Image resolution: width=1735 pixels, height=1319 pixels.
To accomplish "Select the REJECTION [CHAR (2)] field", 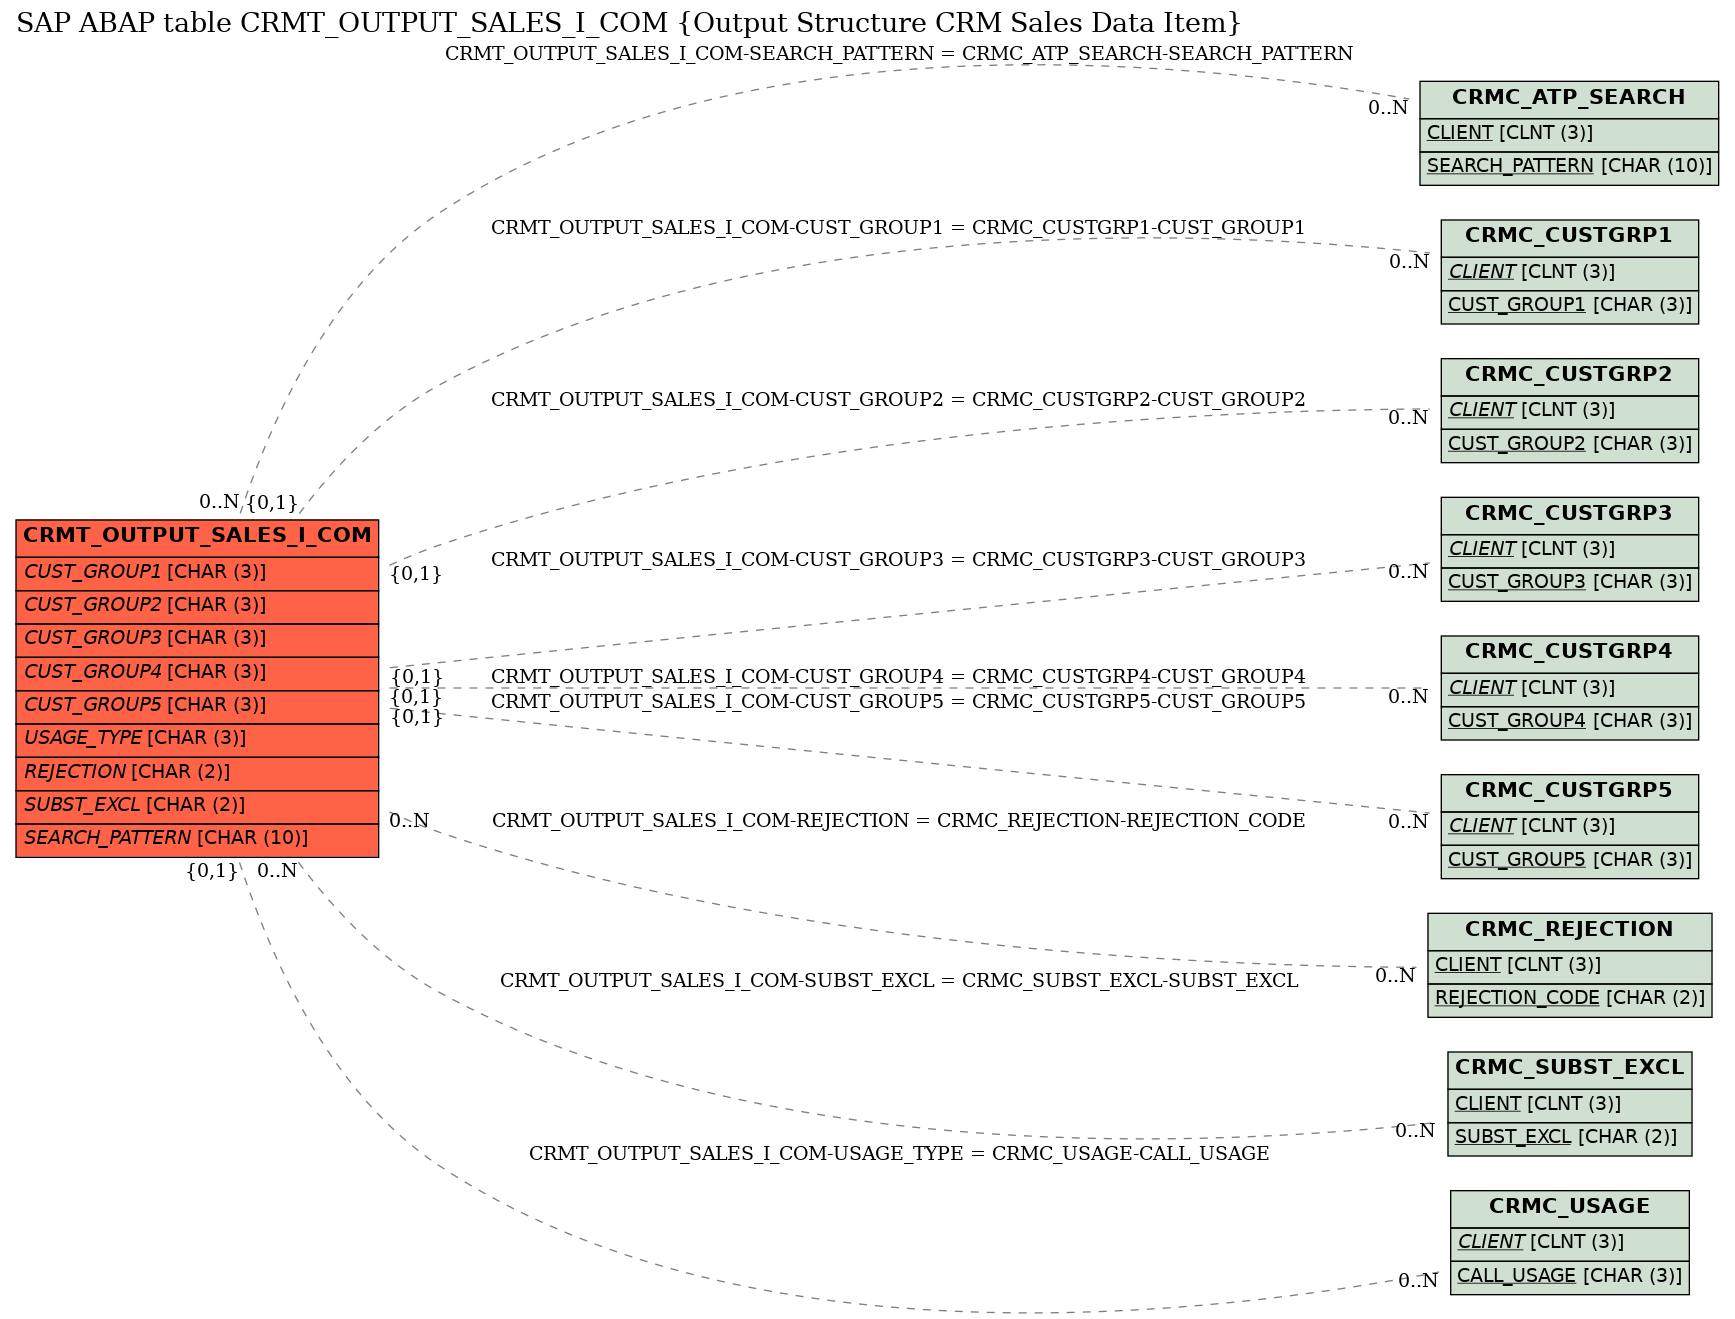I will 197,773.
